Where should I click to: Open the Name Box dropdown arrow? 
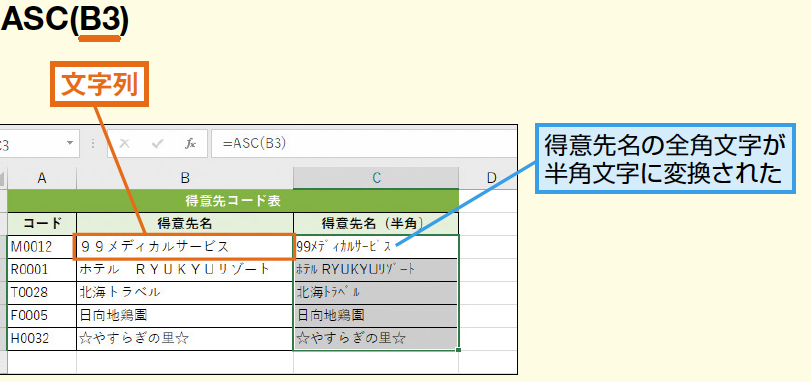(x=70, y=144)
